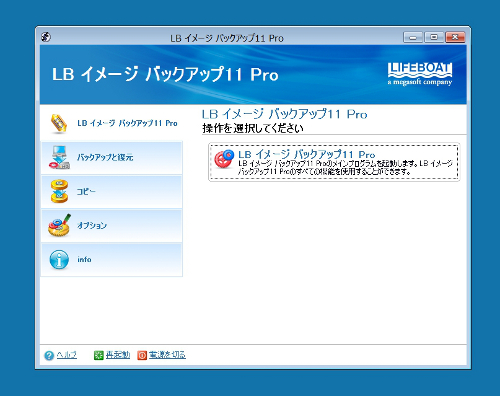Close the LB イメージ バックアップ window
500x396 pixels.
455,37
